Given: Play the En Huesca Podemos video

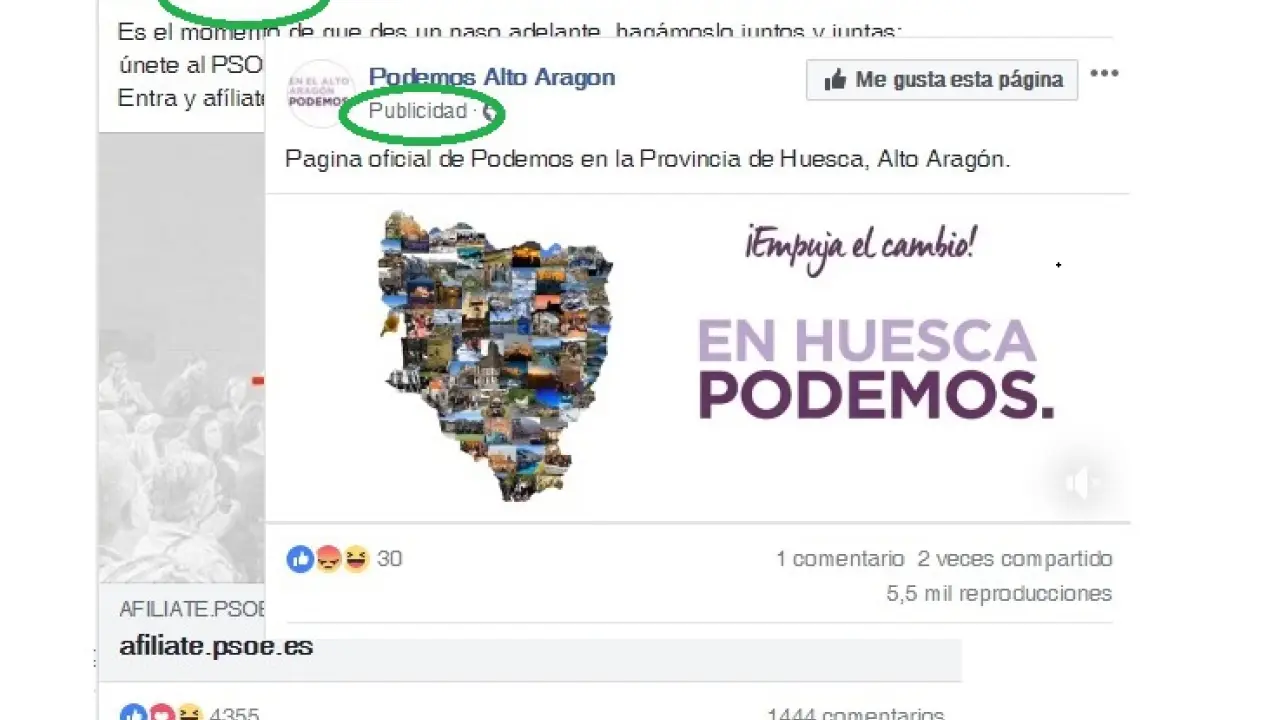Looking at the screenshot, I should coord(698,358).
